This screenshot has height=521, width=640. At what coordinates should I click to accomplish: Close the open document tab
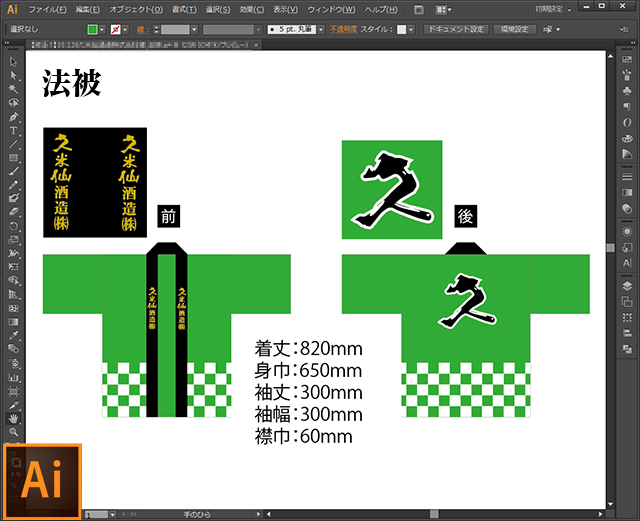[x=256, y=45]
